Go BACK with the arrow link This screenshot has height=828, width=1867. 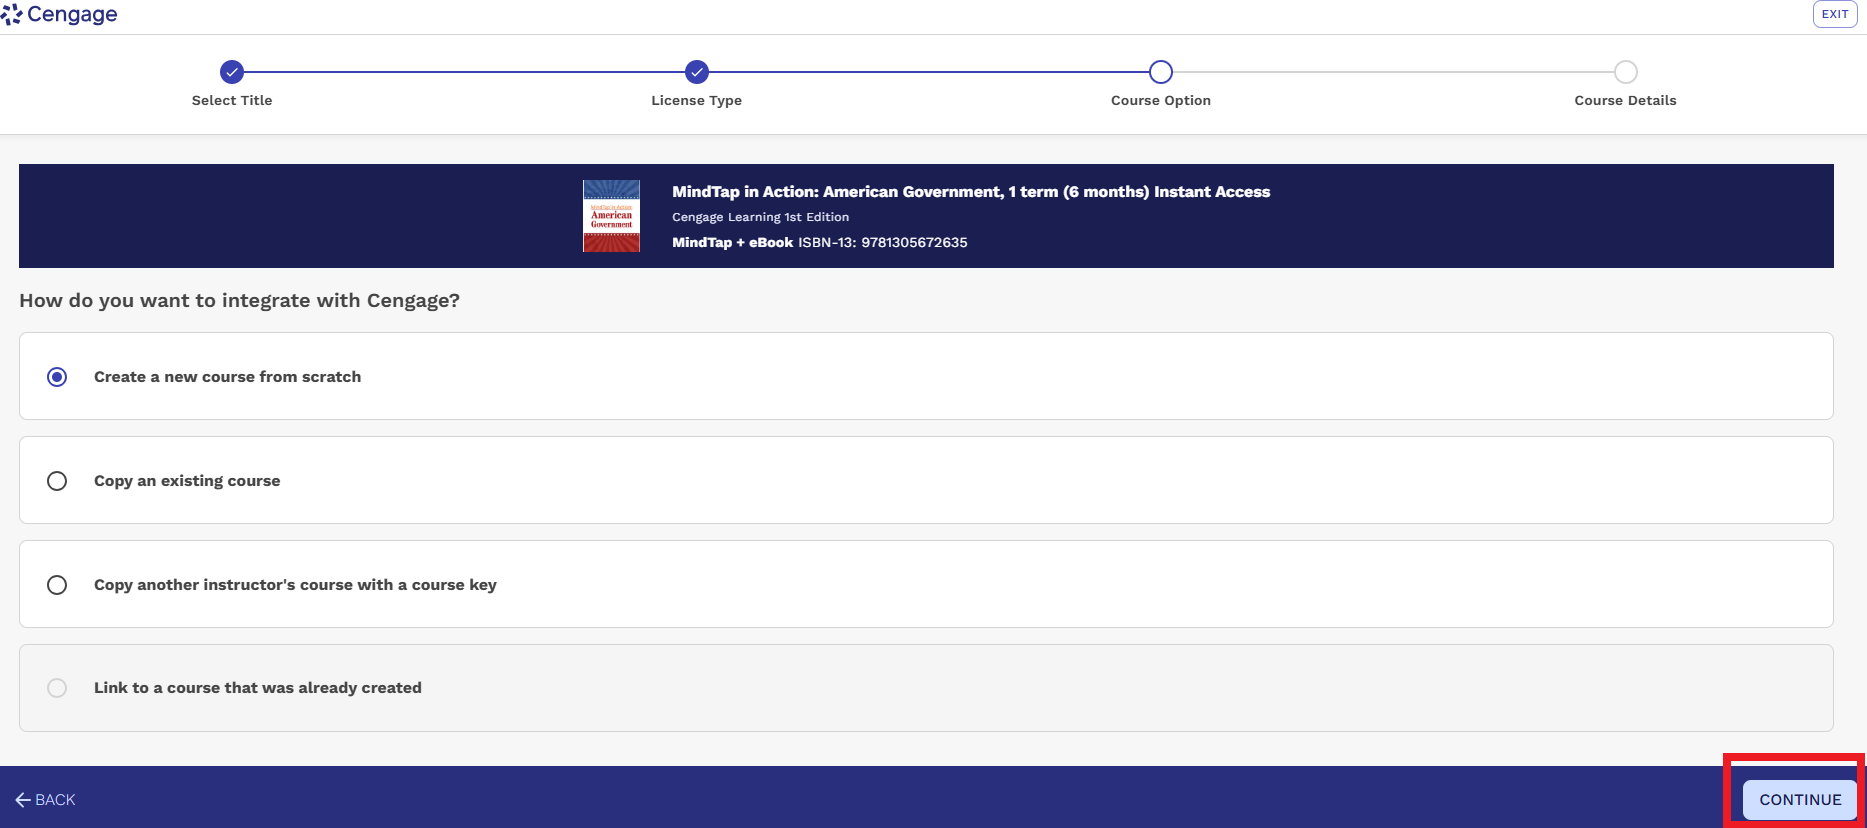(46, 800)
